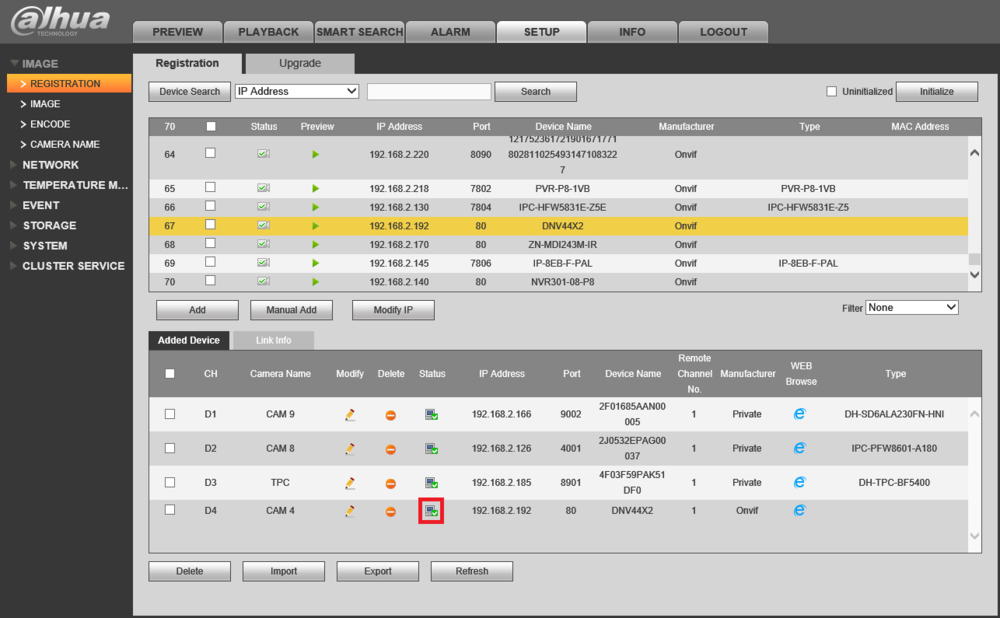
Task: Tick the Uninitialized checkbox
Action: pos(832,91)
